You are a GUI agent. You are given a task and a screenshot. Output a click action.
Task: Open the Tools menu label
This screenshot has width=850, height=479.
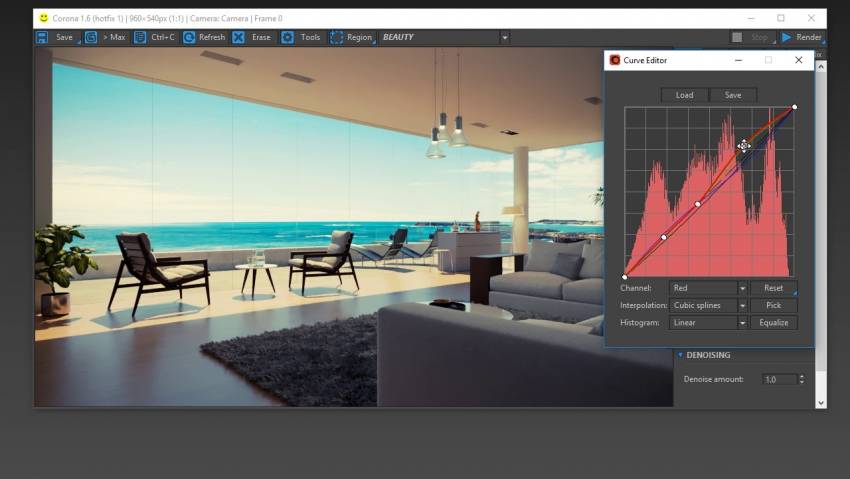point(310,37)
